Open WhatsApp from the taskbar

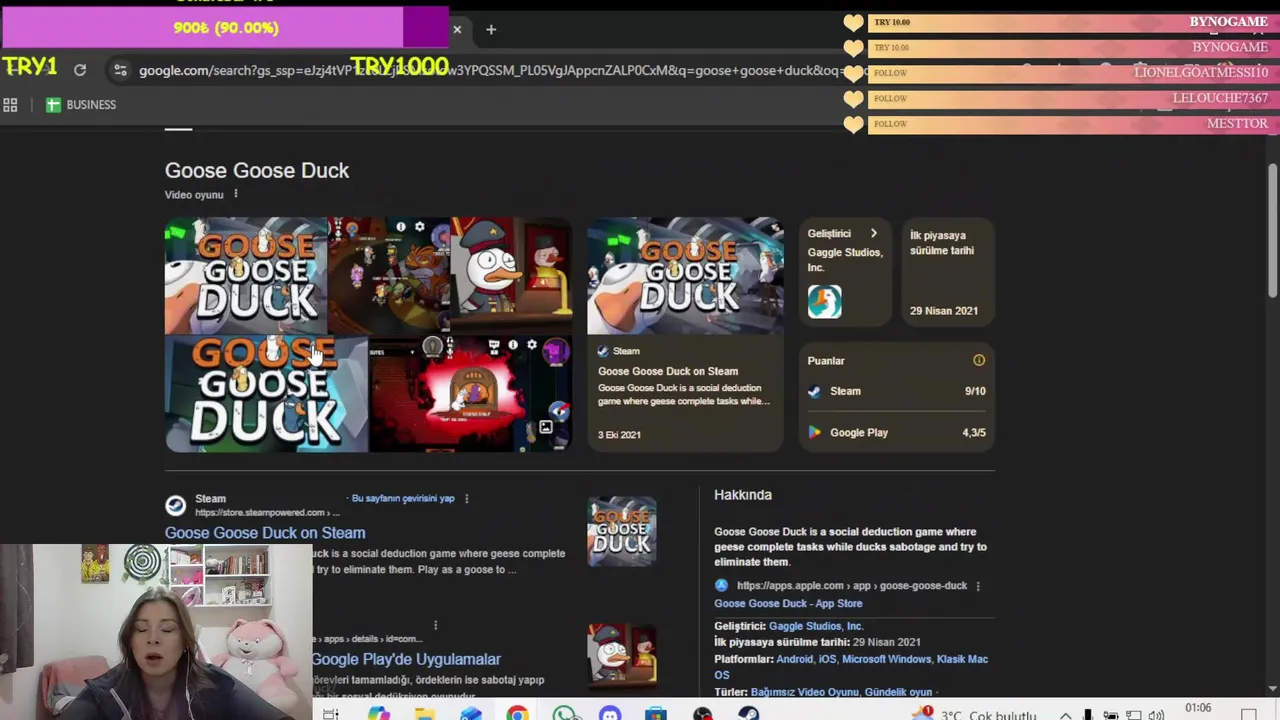[564, 714]
